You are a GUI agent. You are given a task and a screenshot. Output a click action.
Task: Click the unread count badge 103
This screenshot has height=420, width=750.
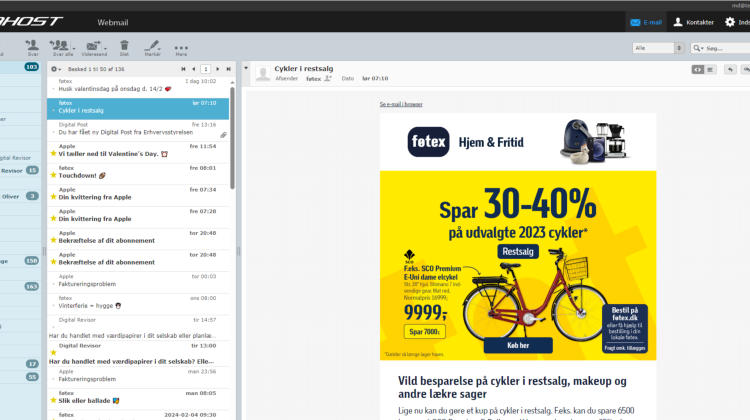tap(32, 66)
